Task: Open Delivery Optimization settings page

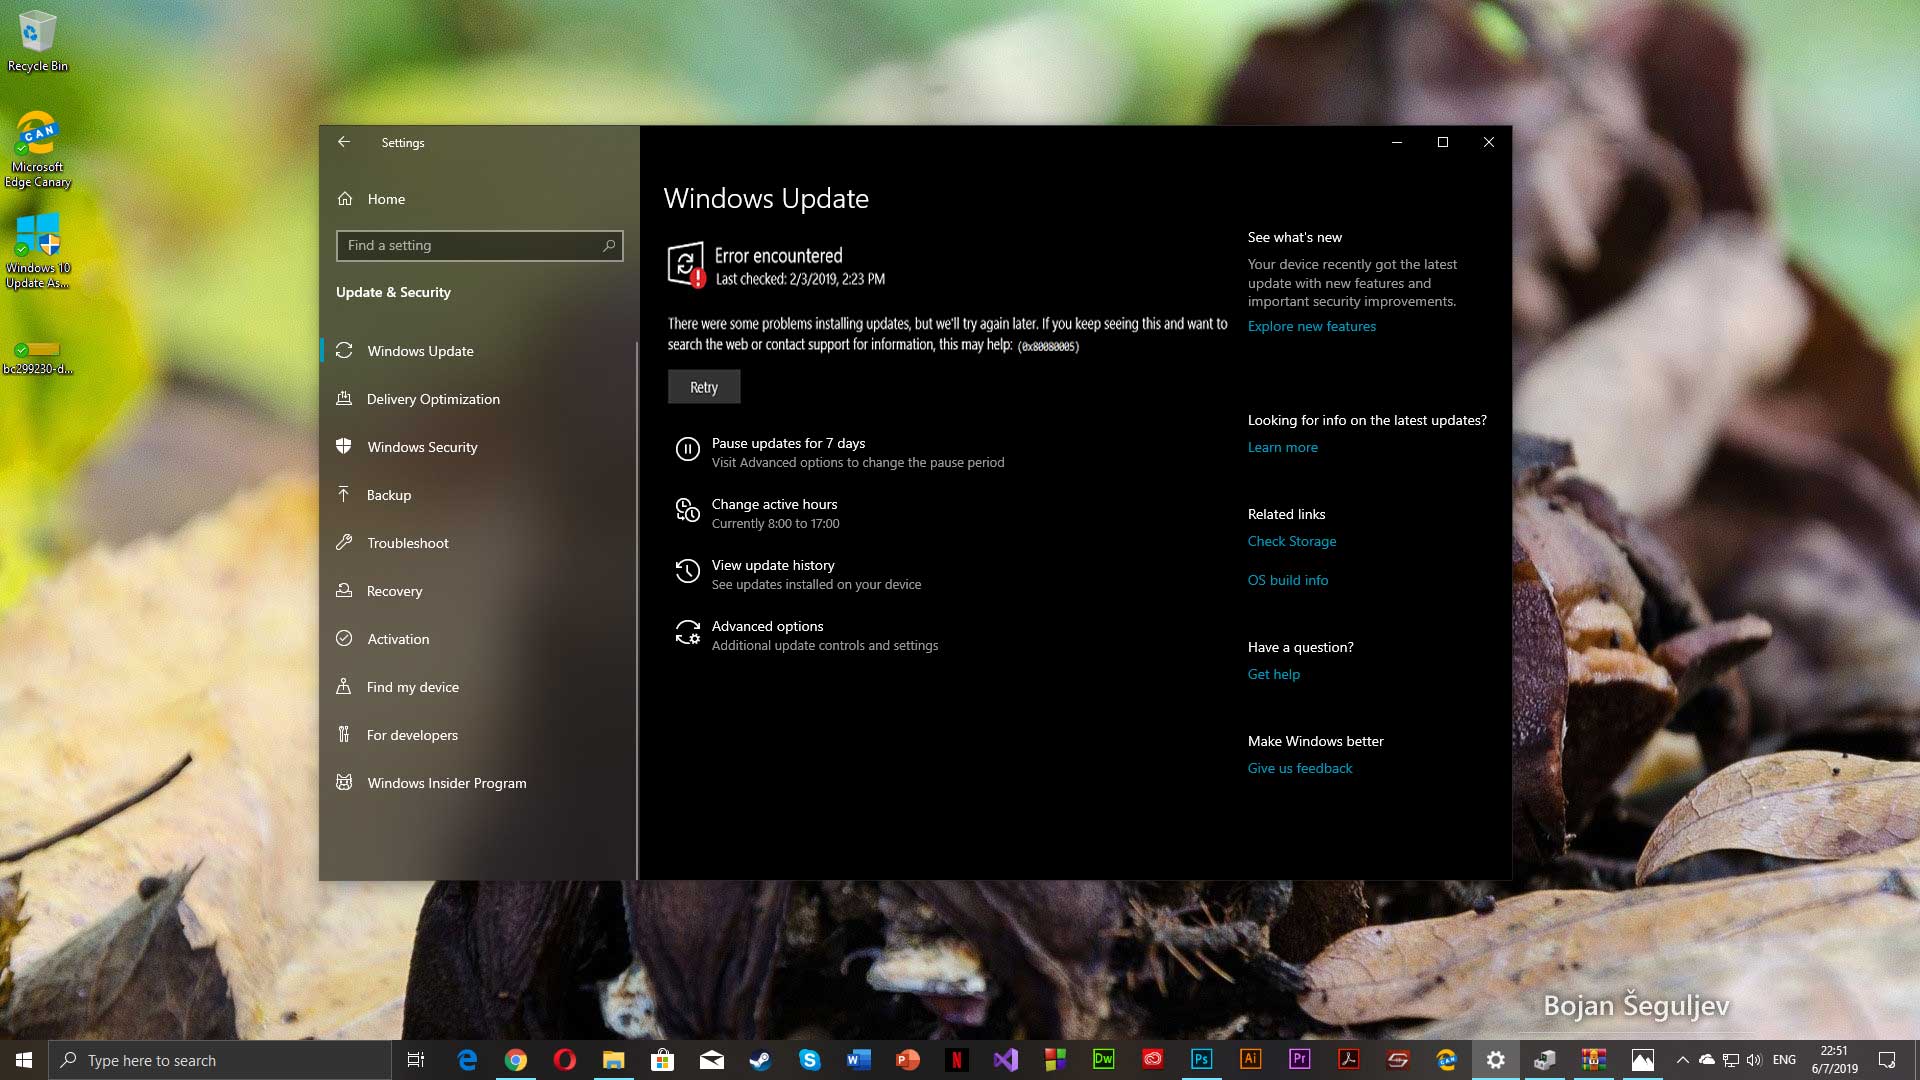Action: point(432,399)
